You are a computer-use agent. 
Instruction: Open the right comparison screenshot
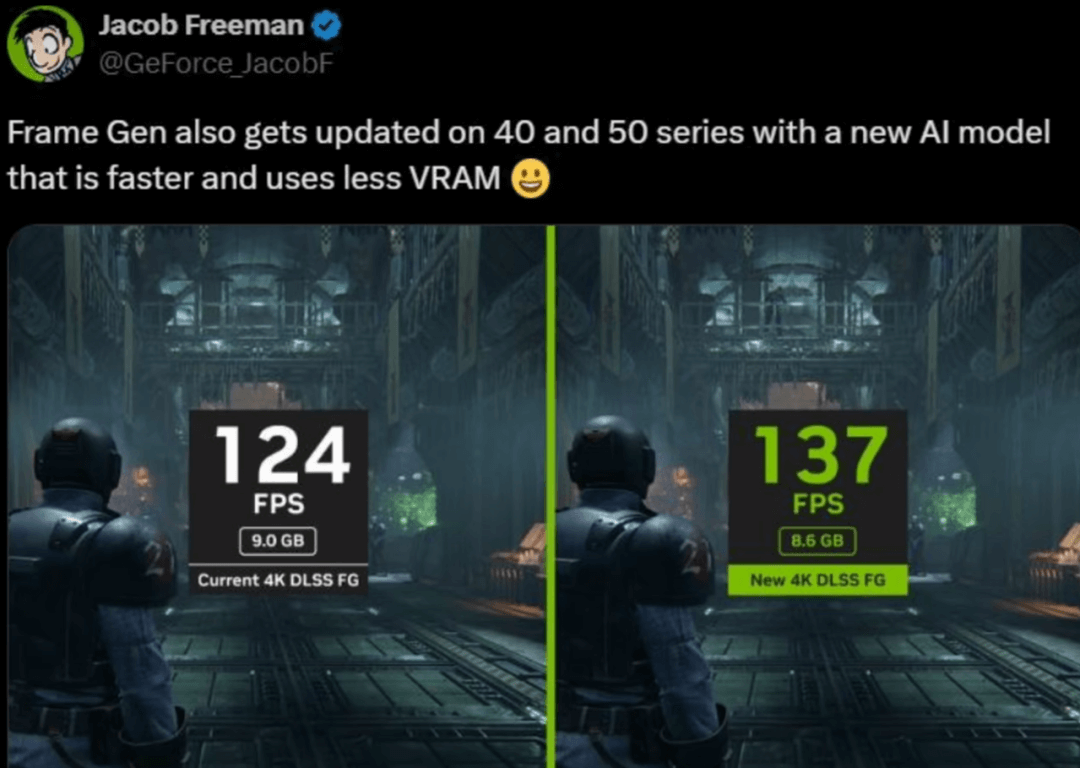click(818, 497)
